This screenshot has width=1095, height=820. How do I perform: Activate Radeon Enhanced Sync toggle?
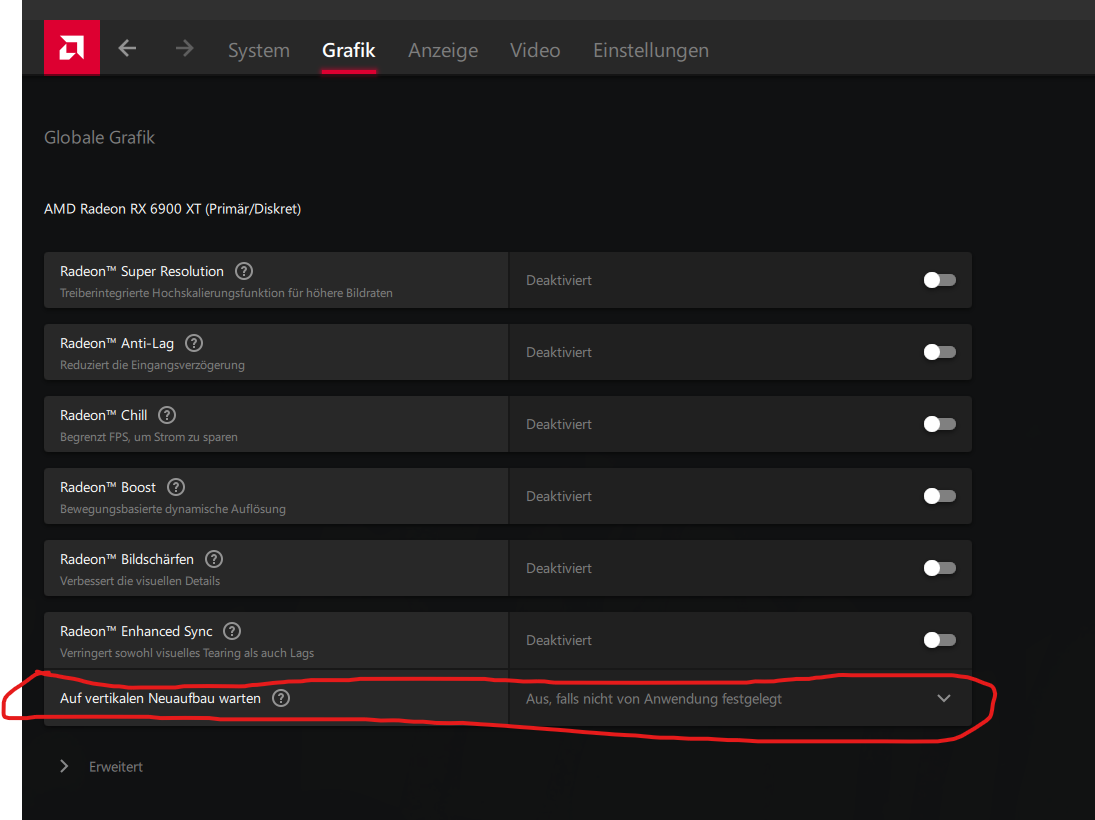[939, 640]
